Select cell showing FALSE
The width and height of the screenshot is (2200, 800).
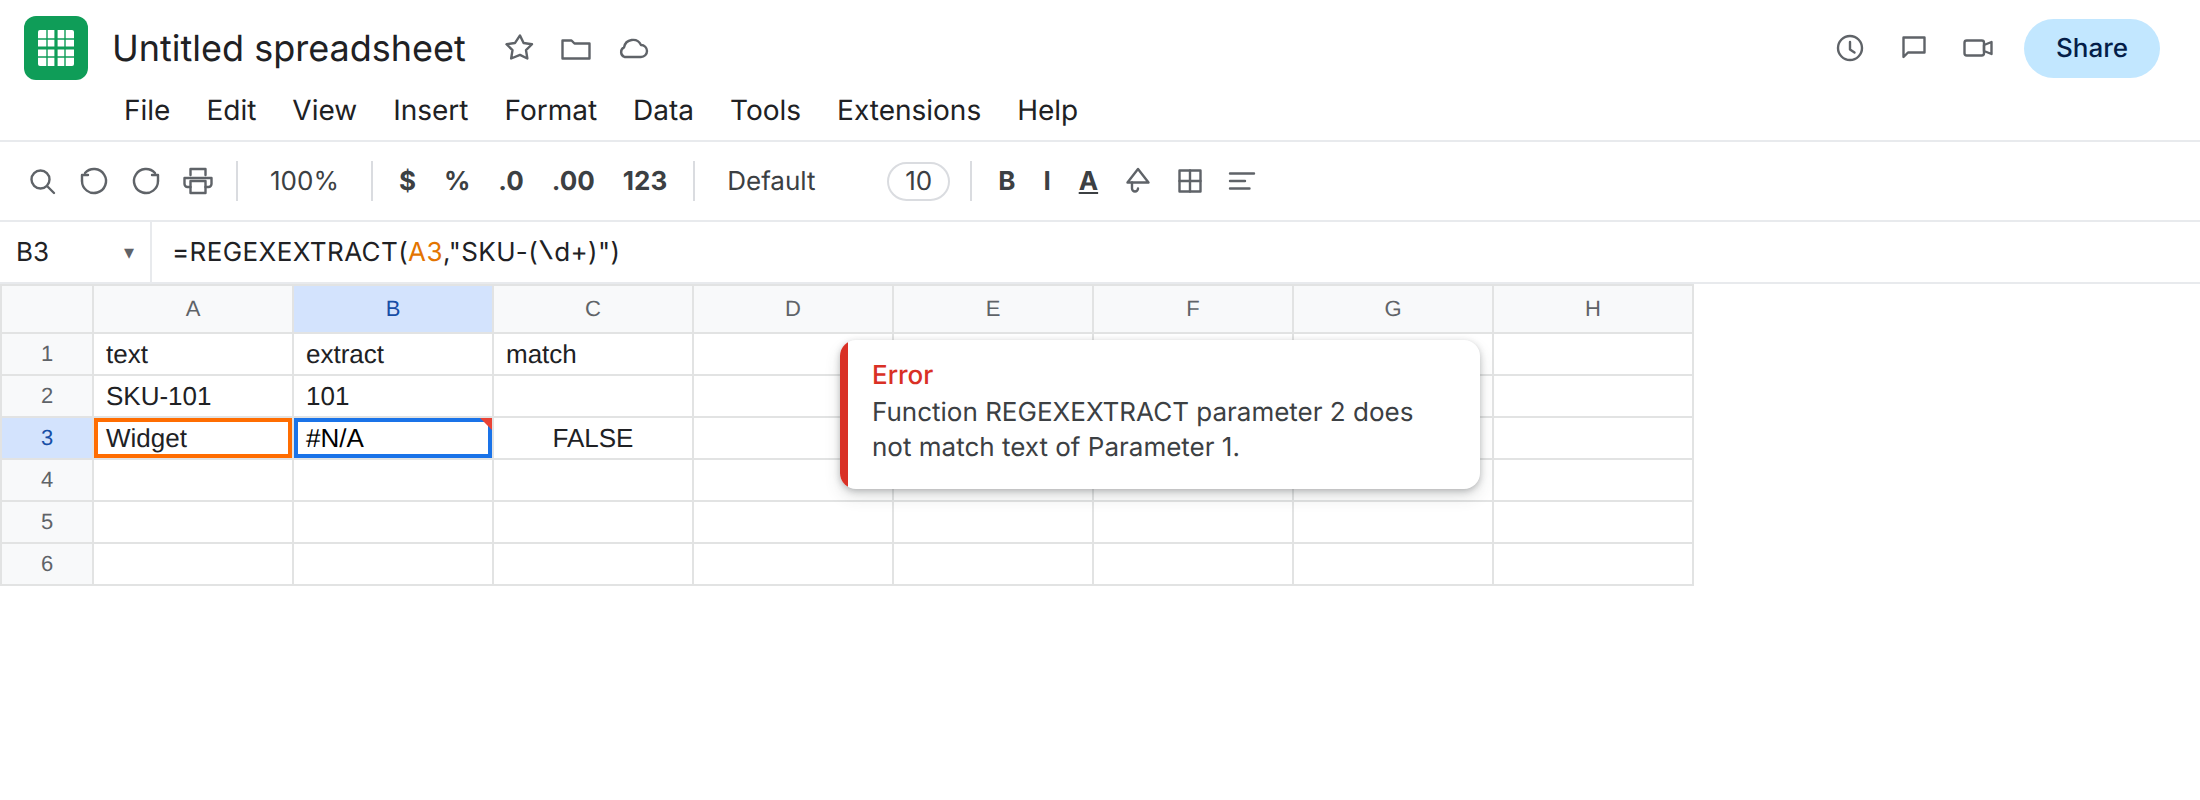coord(593,438)
